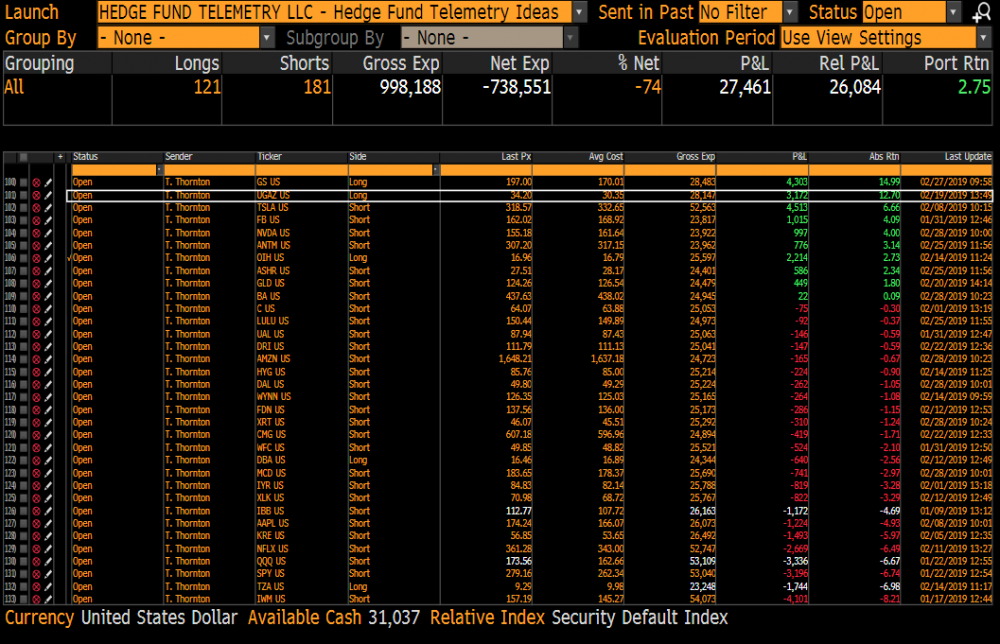Image resolution: width=1000 pixels, height=644 pixels.
Task: Click the red X icon on CMG US row
Action: tap(36, 435)
